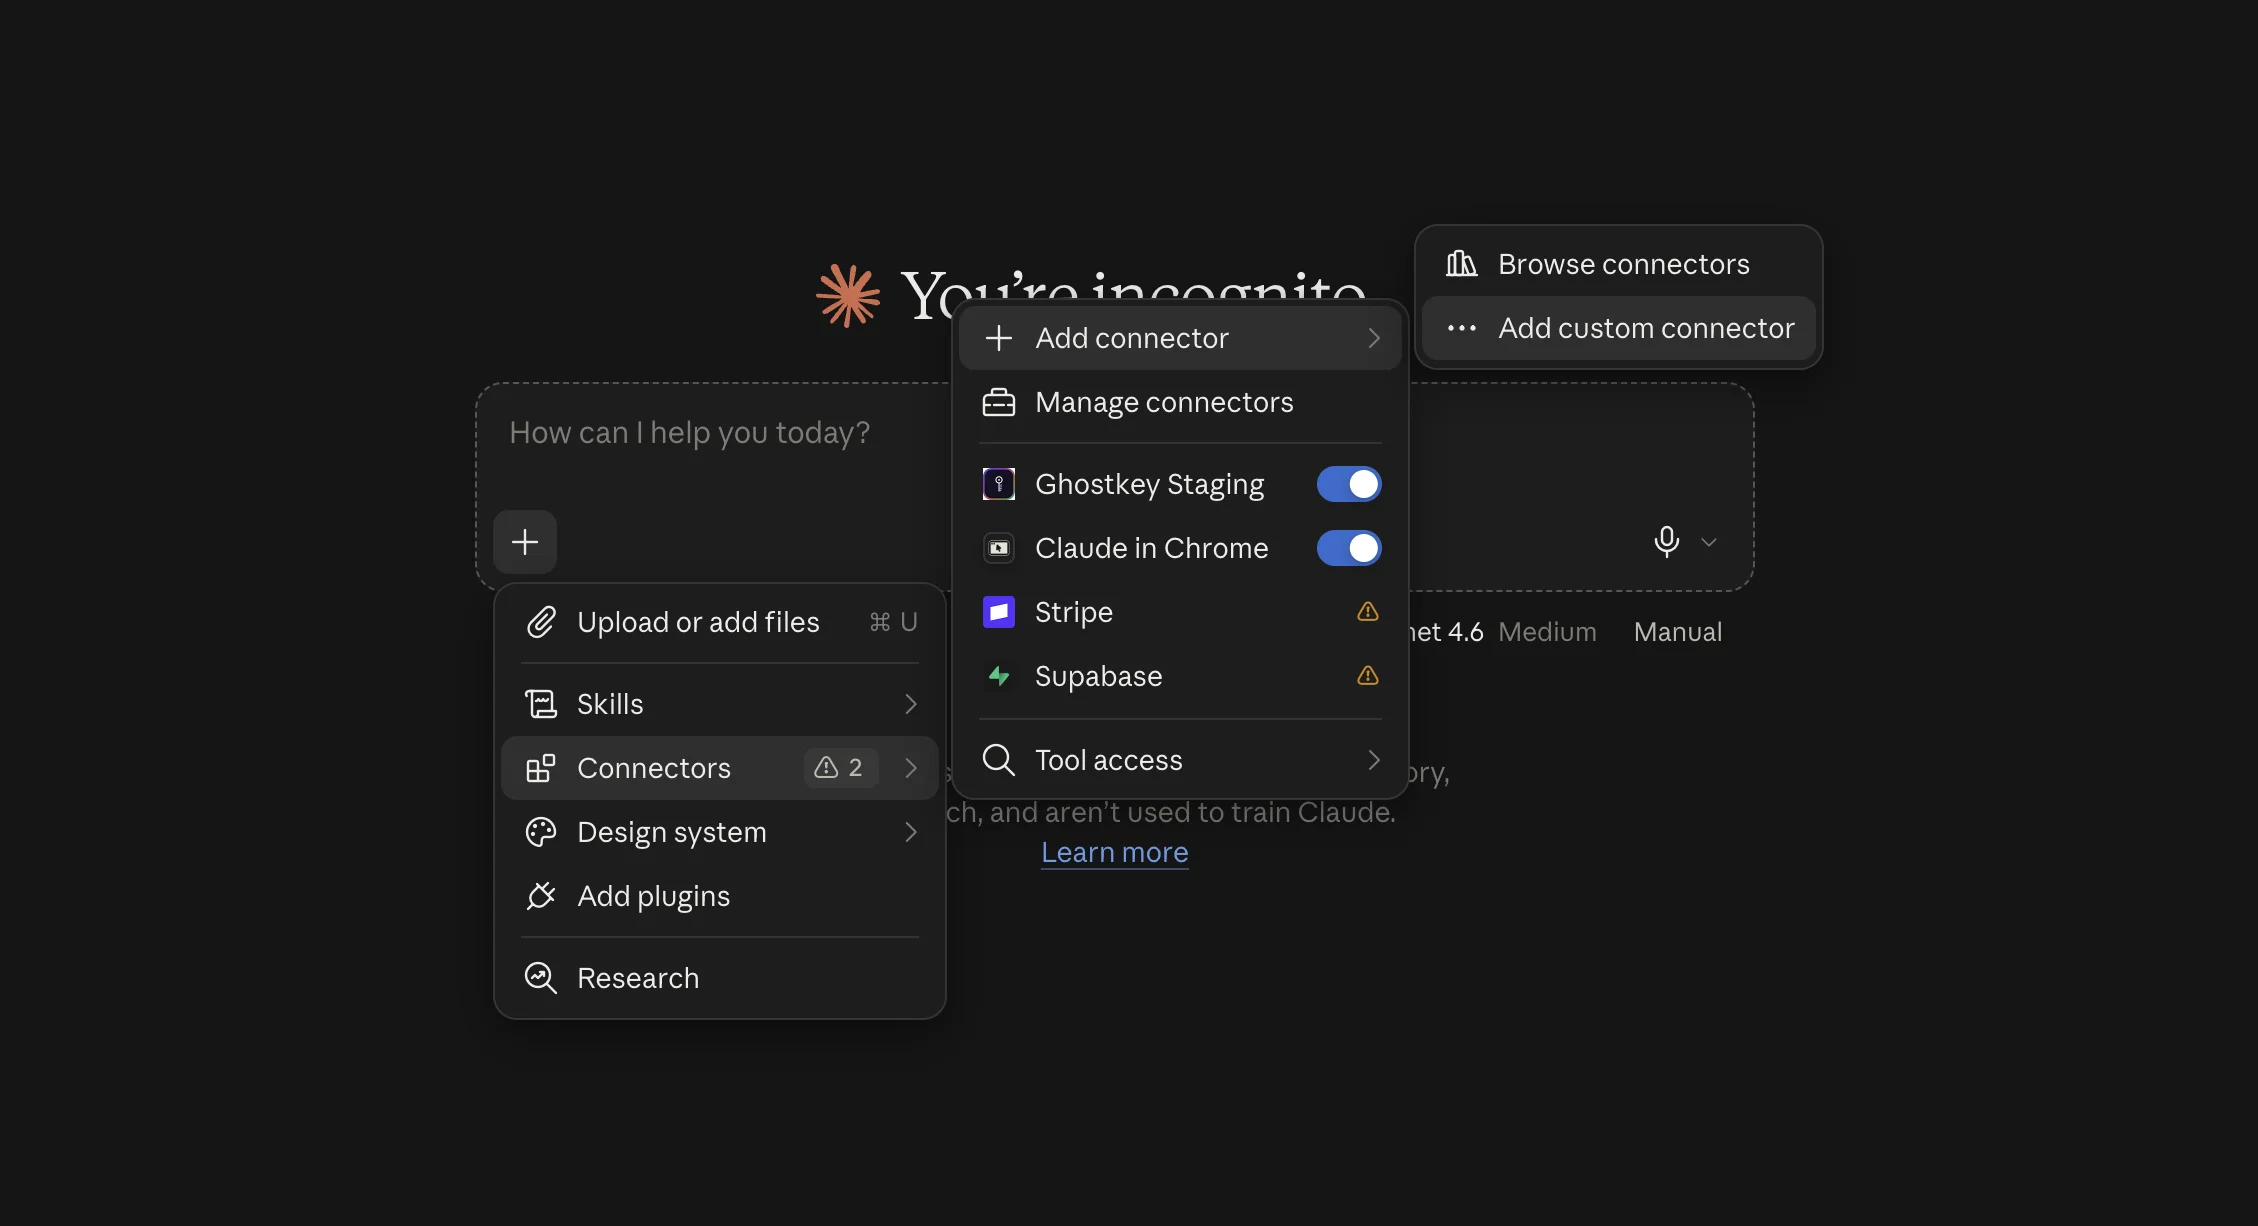This screenshot has width=2258, height=1226.
Task: Select Upload or add files
Action: coord(720,622)
